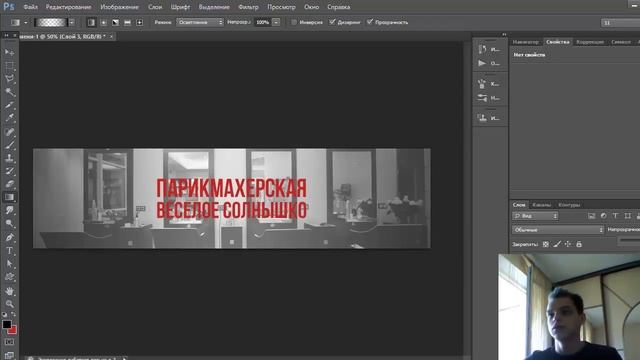Select the Gradient tool in toolbox
The height and width of the screenshot is (360, 640).
[9, 197]
